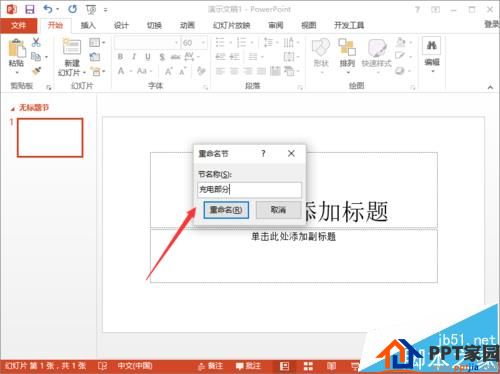Viewport: 500px width, 374px height.
Task: Decrease font size with small A
Action: (x=183, y=71)
